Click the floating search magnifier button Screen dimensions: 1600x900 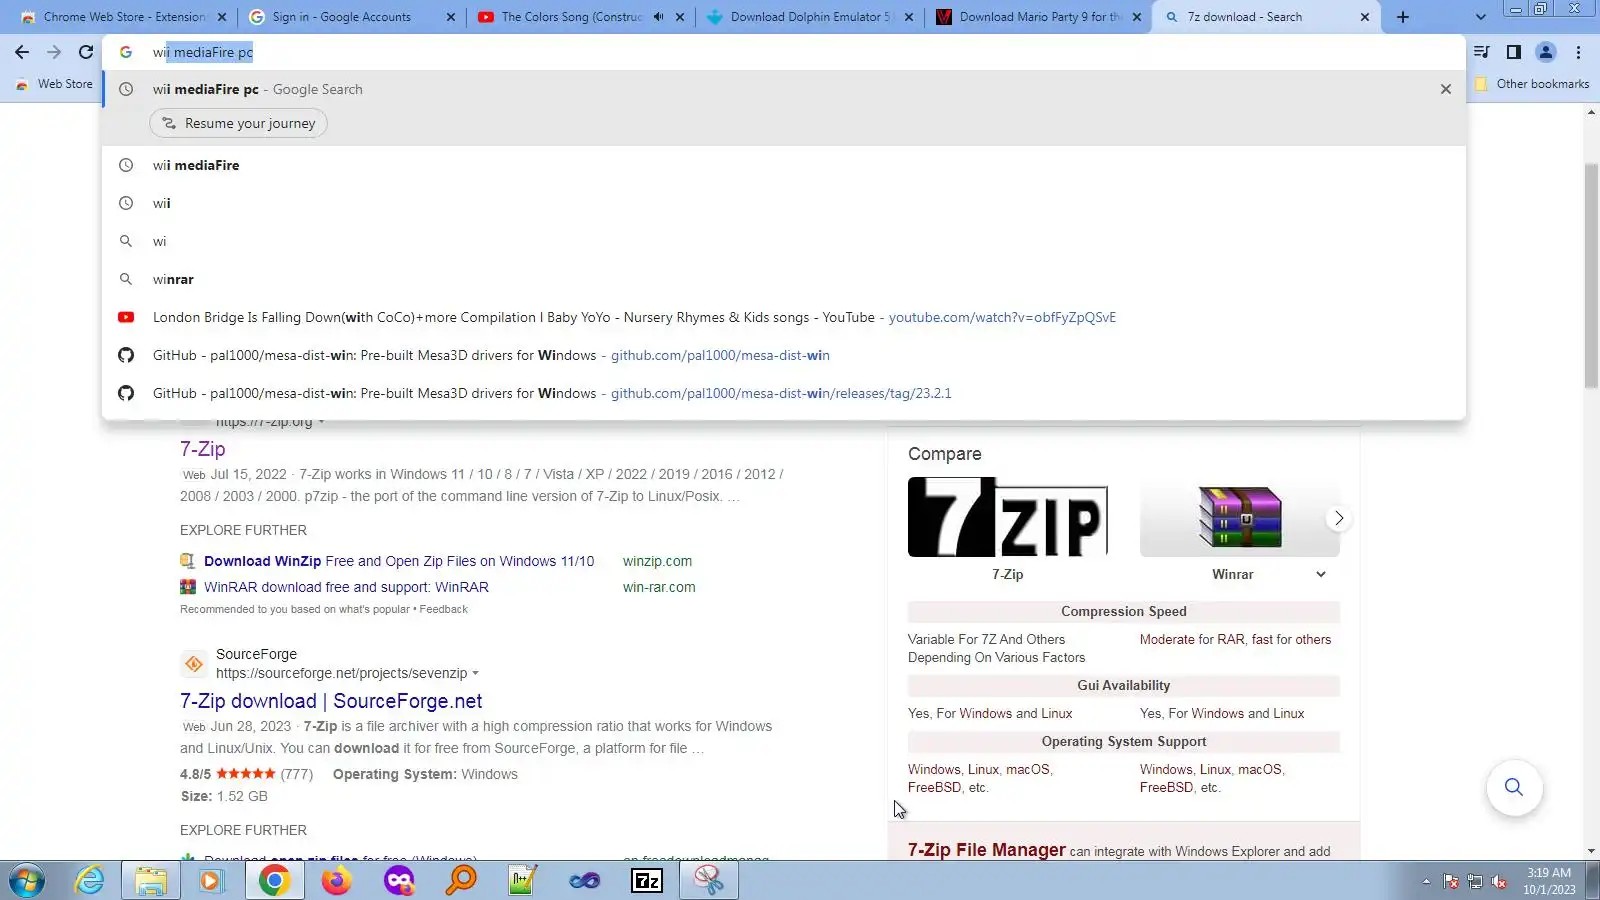1514,787
